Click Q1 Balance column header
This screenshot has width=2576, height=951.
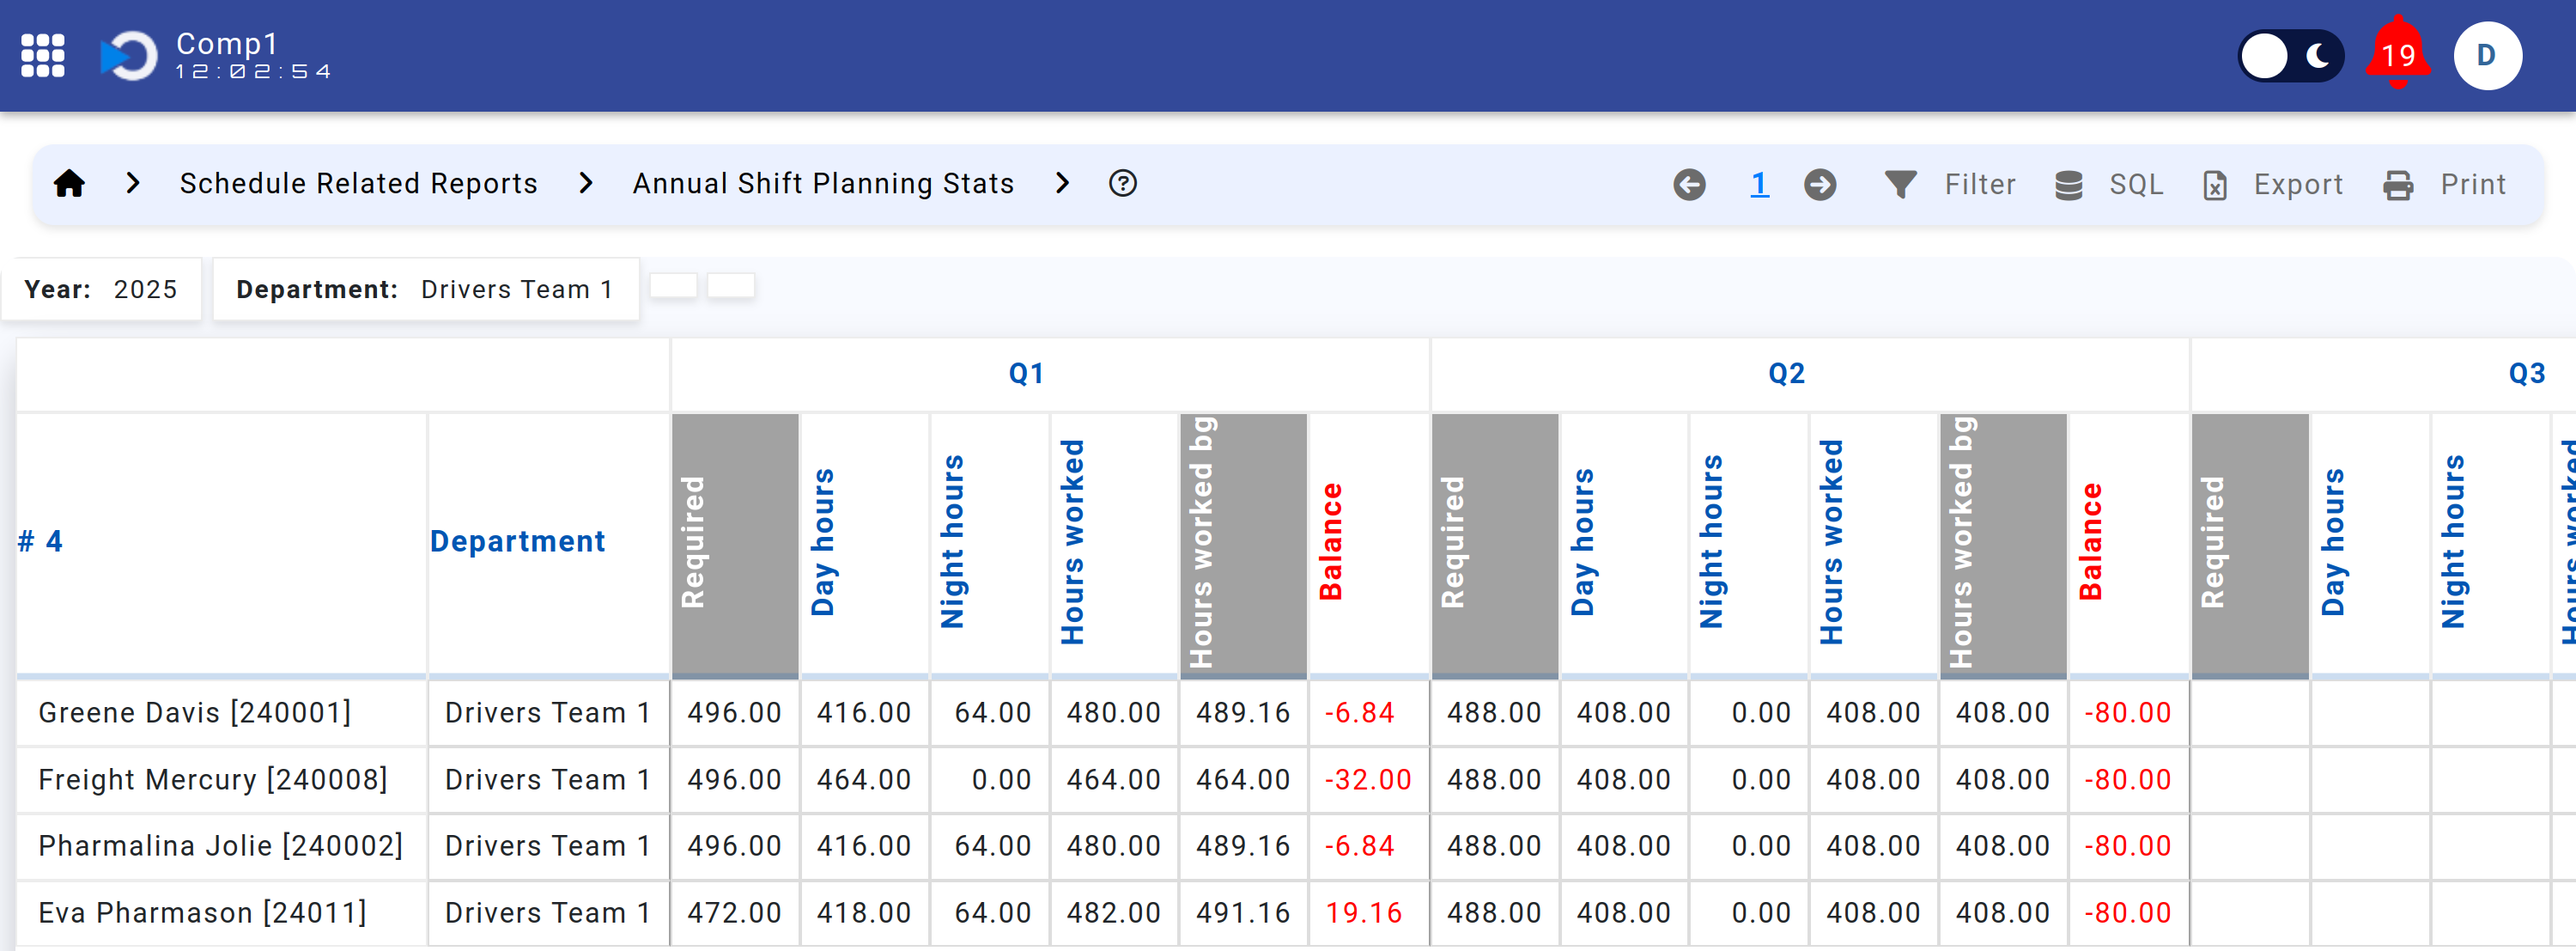click(x=1369, y=545)
